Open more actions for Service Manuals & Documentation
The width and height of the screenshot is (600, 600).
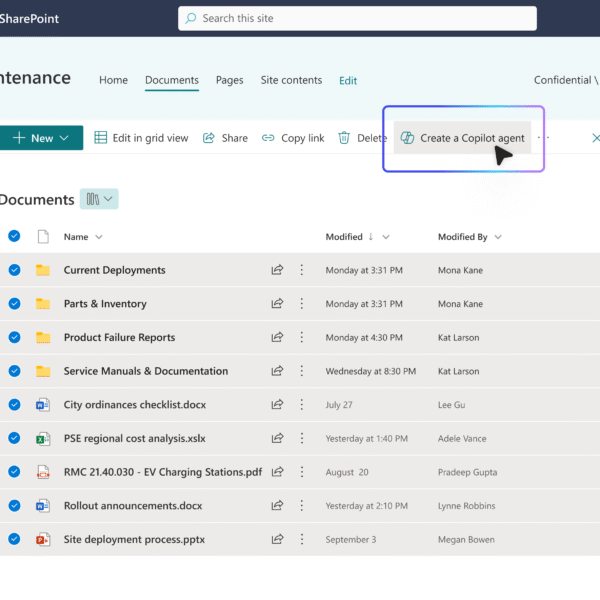click(302, 371)
